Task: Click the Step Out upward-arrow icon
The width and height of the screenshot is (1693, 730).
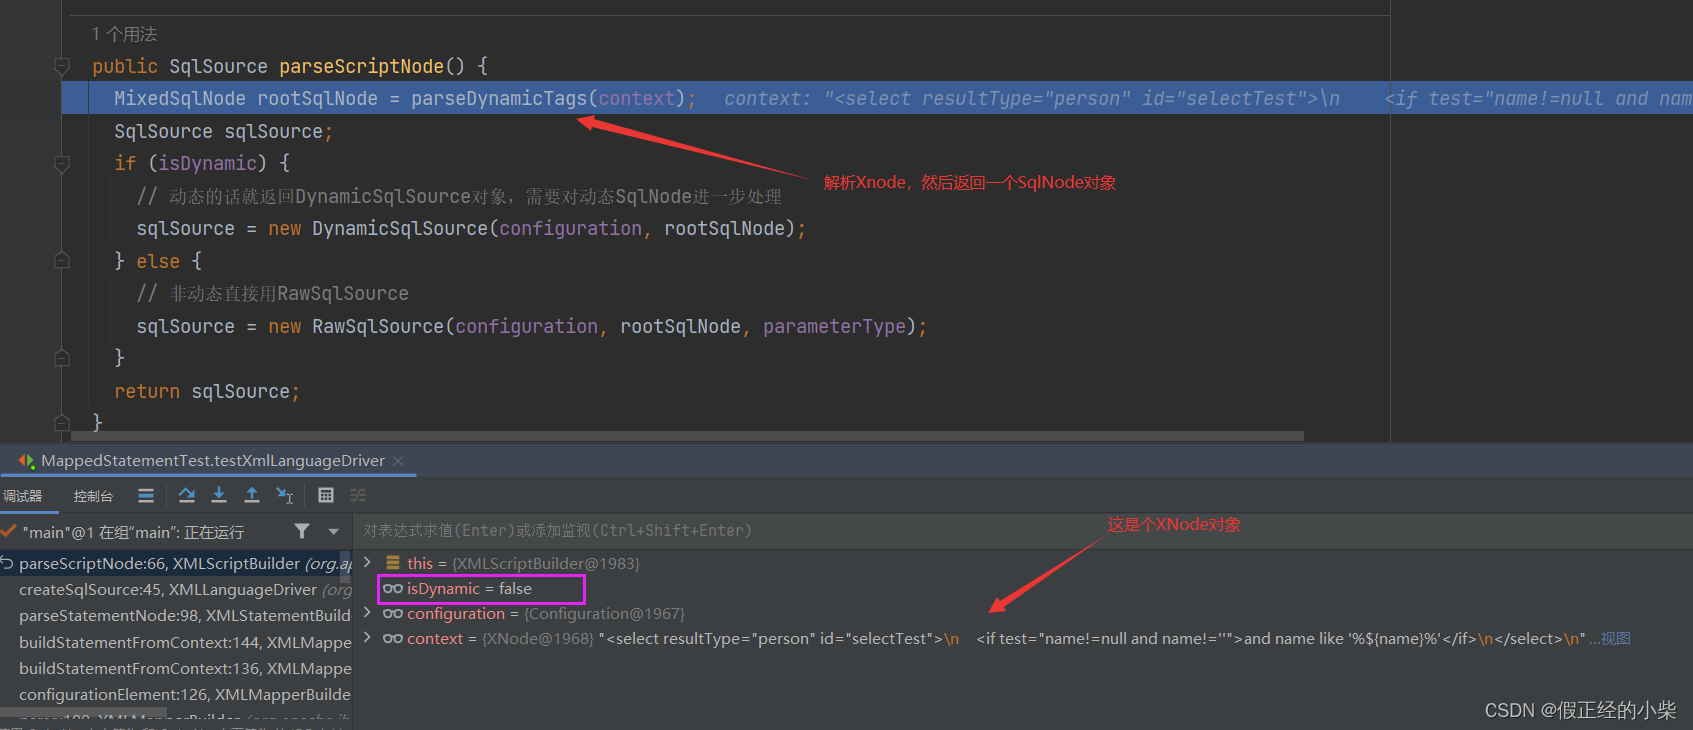Action: [252, 495]
